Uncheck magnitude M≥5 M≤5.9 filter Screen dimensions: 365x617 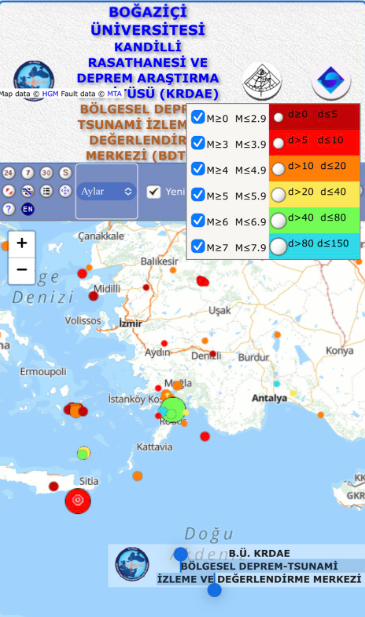click(x=198, y=195)
